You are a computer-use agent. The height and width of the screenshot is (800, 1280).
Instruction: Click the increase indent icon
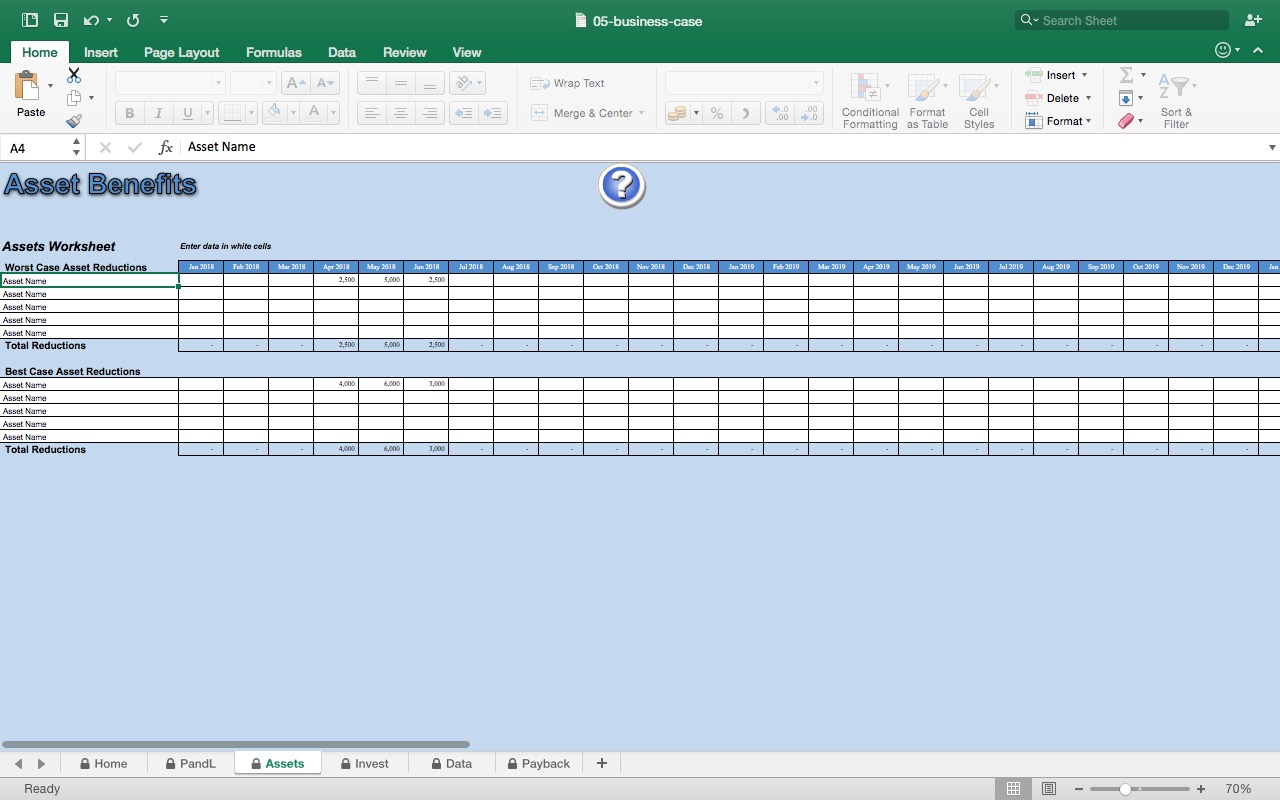point(493,113)
